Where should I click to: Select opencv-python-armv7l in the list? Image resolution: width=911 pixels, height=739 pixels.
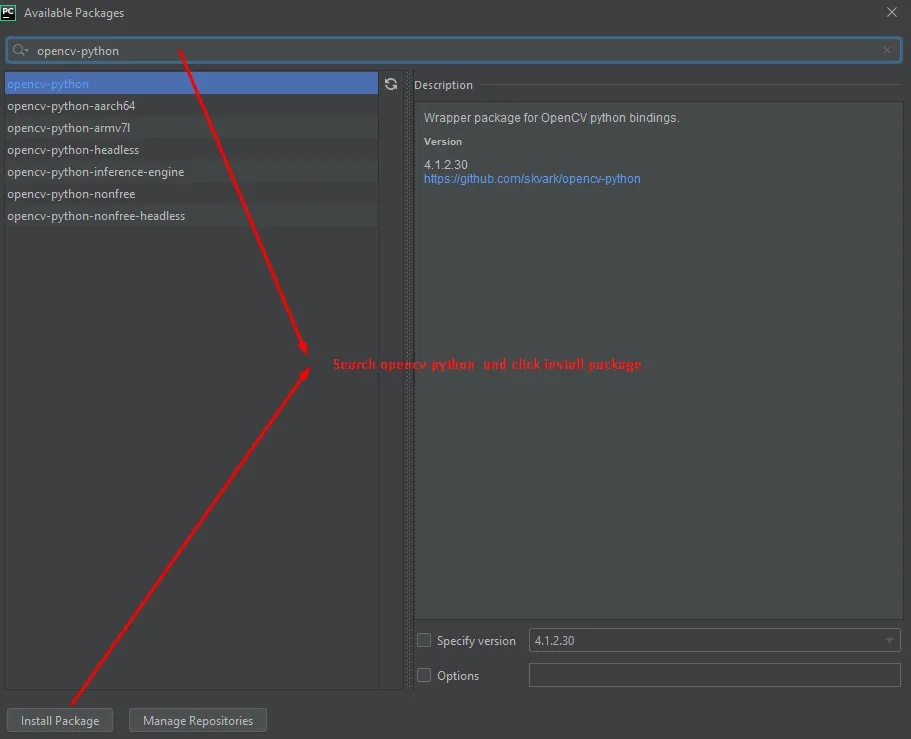coord(191,128)
